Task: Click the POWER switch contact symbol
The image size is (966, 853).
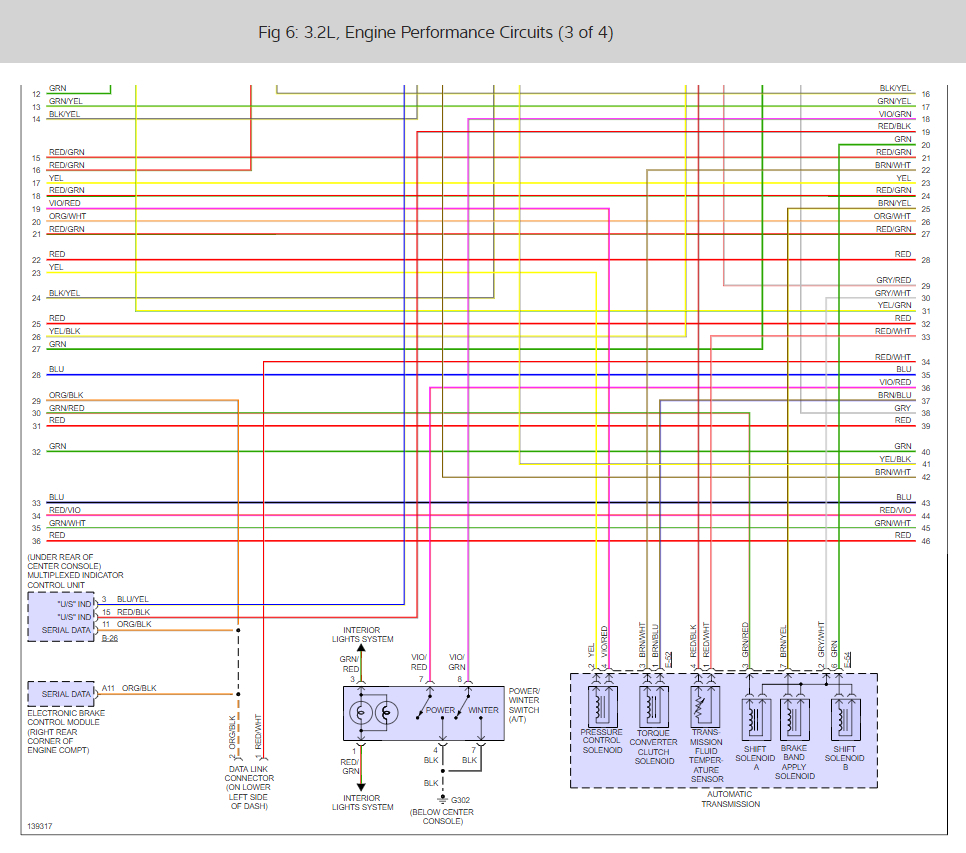Action: tap(424, 707)
